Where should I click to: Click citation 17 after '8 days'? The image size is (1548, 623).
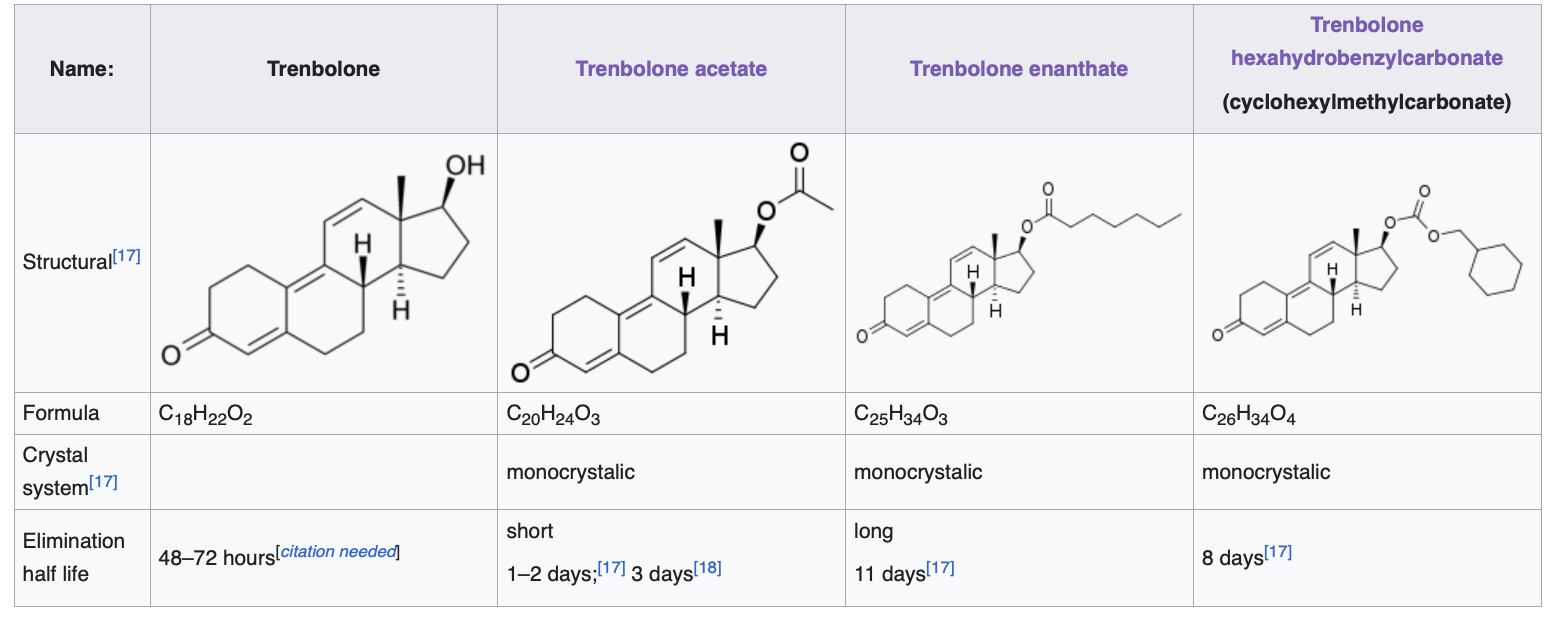click(1278, 552)
